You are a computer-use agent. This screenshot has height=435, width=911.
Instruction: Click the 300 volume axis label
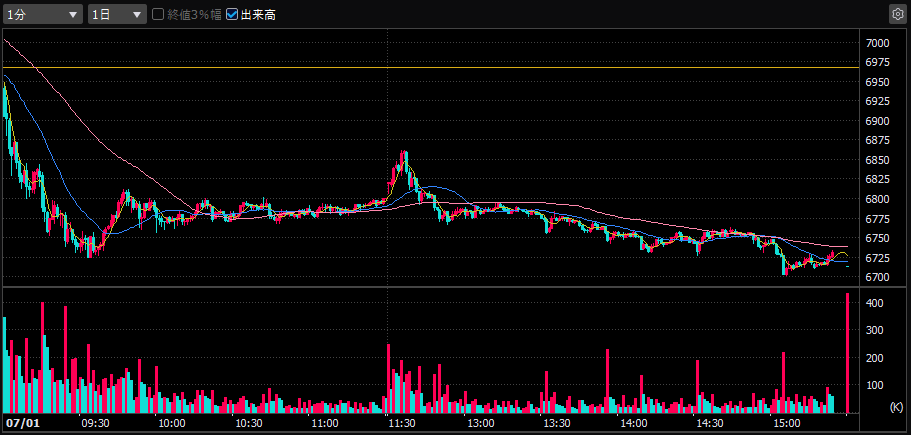coord(875,330)
